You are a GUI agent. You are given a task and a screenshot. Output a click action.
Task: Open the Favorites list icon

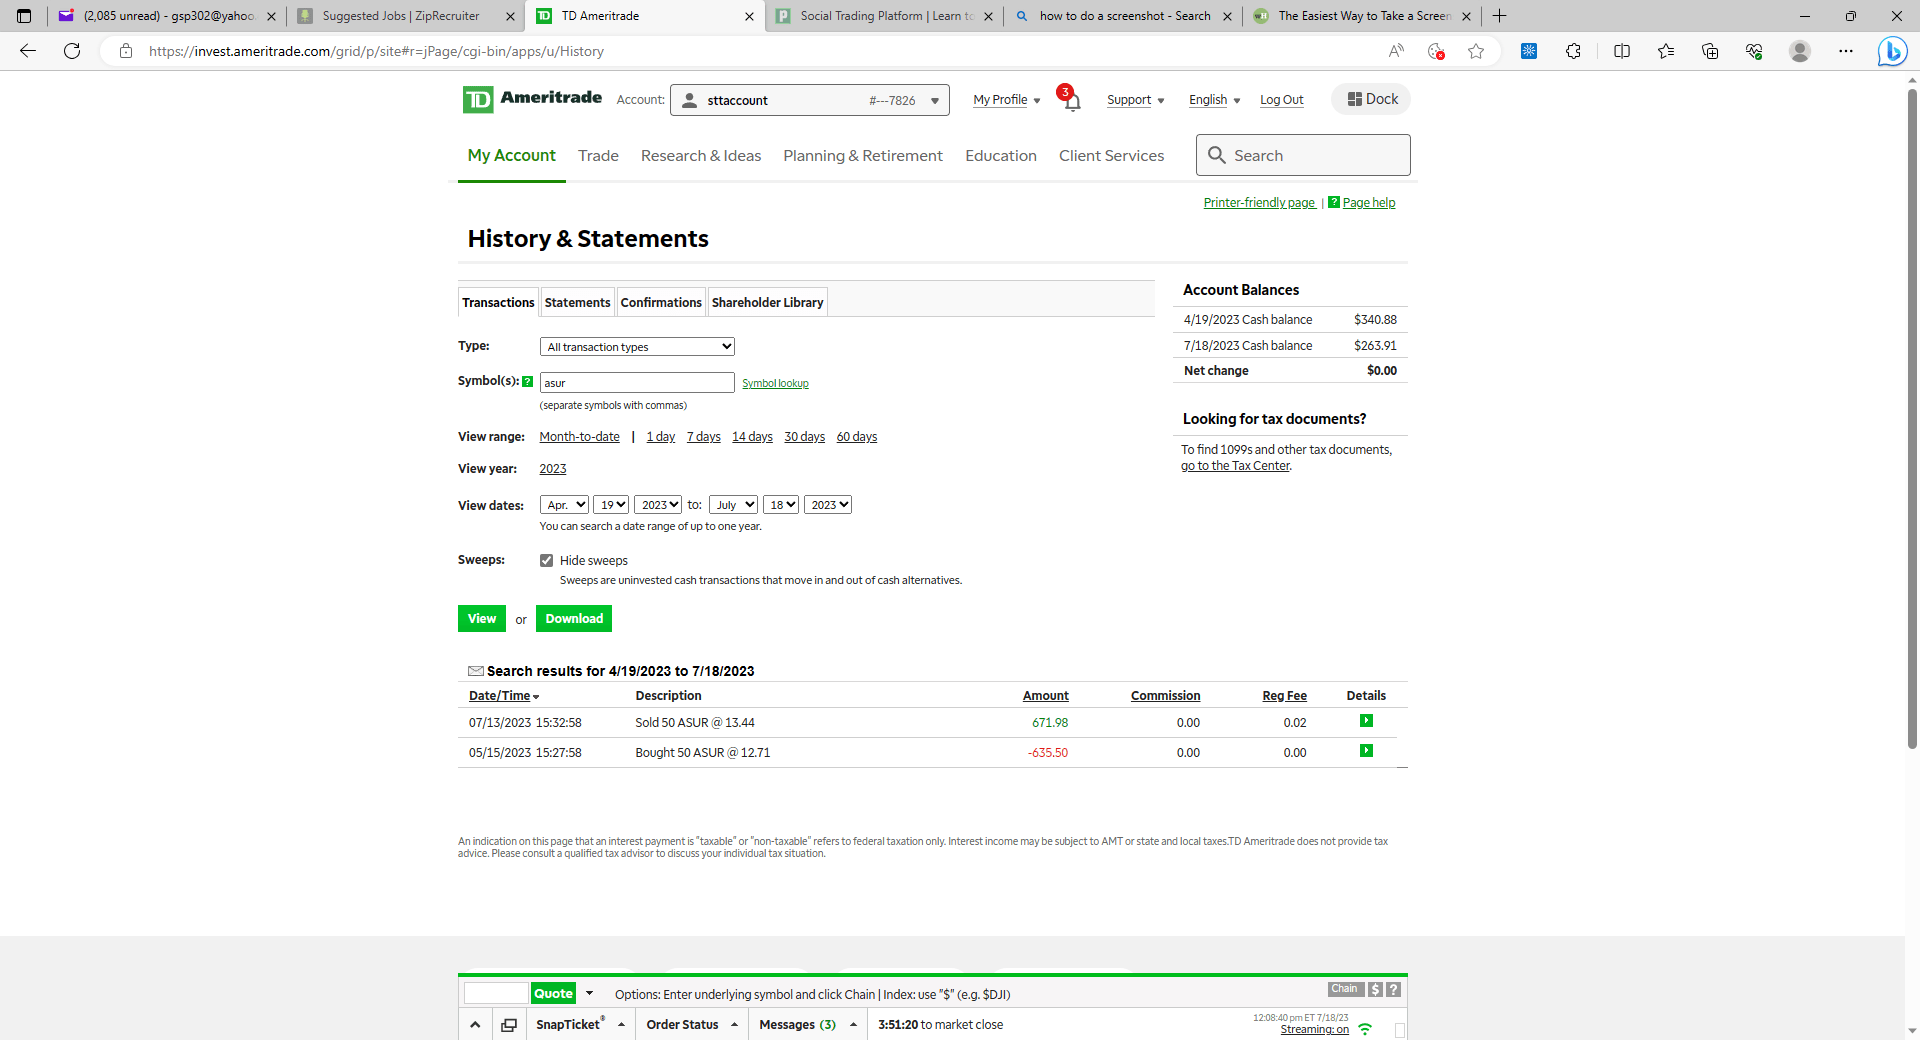[x=1666, y=51]
